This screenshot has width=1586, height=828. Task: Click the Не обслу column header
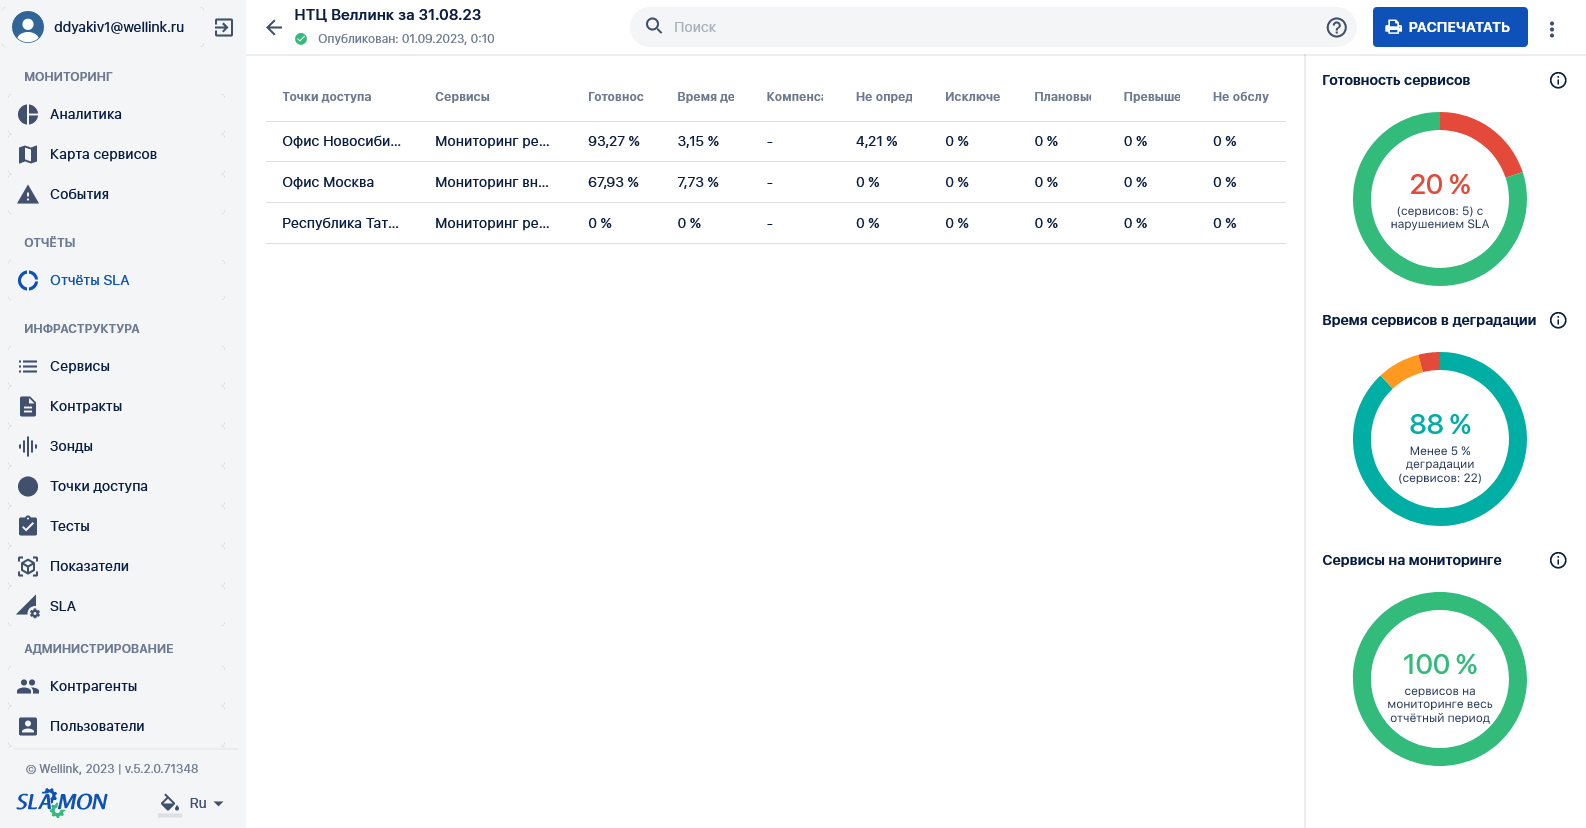tap(1241, 97)
